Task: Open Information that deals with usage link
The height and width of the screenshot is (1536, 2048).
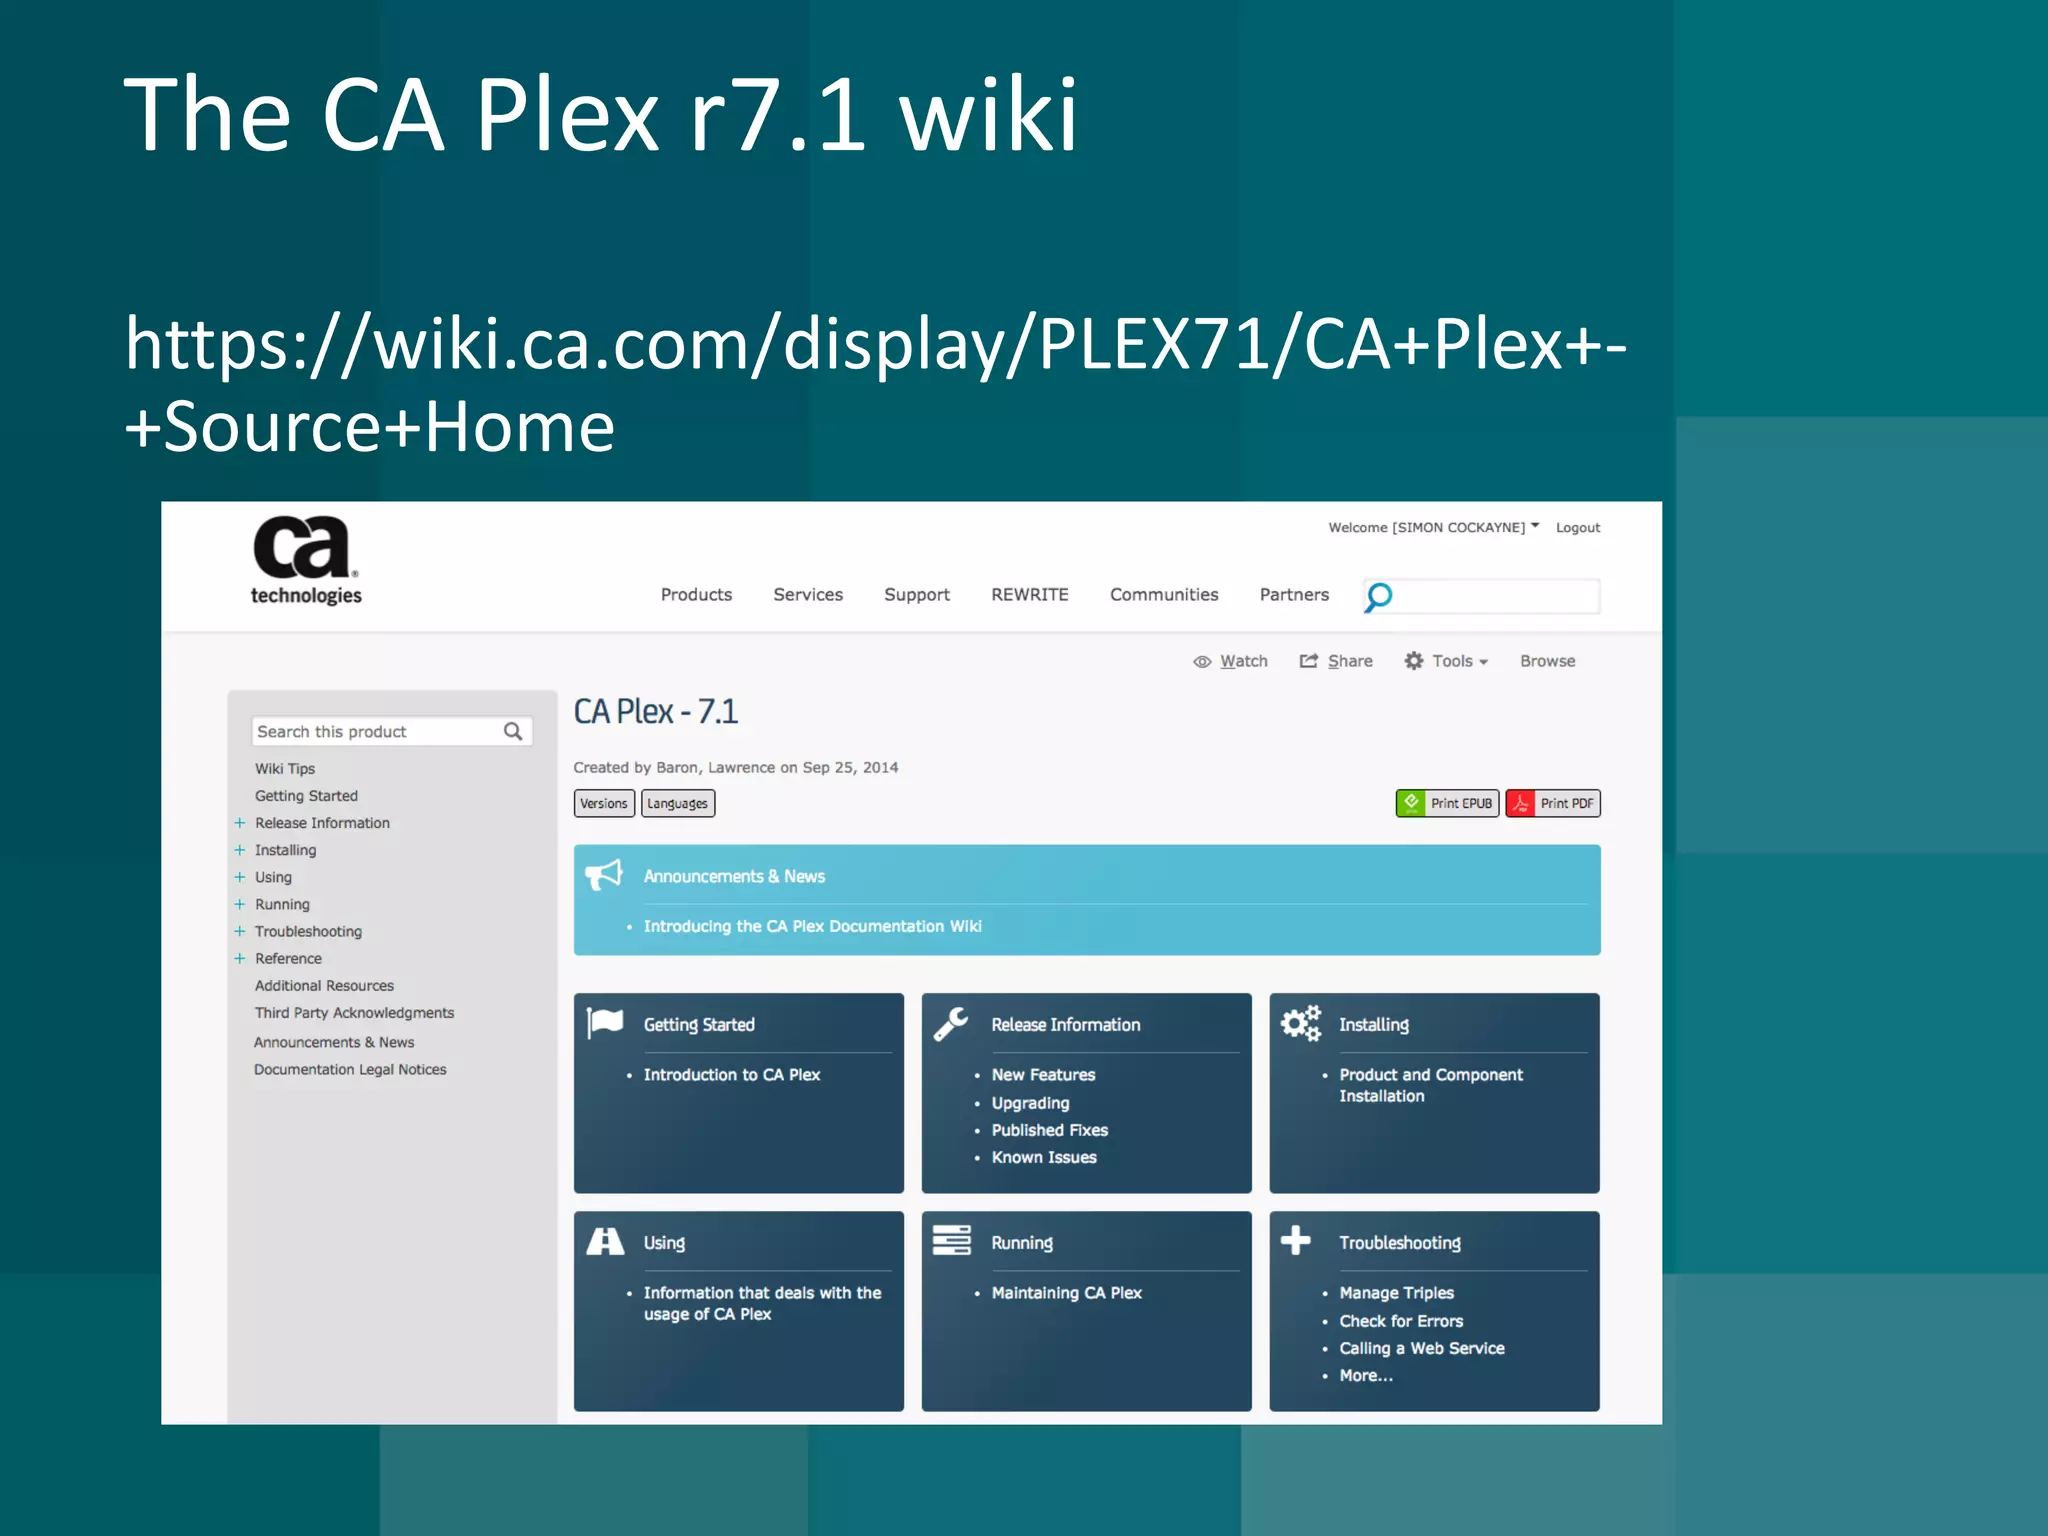Action: tap(763, 1303)
